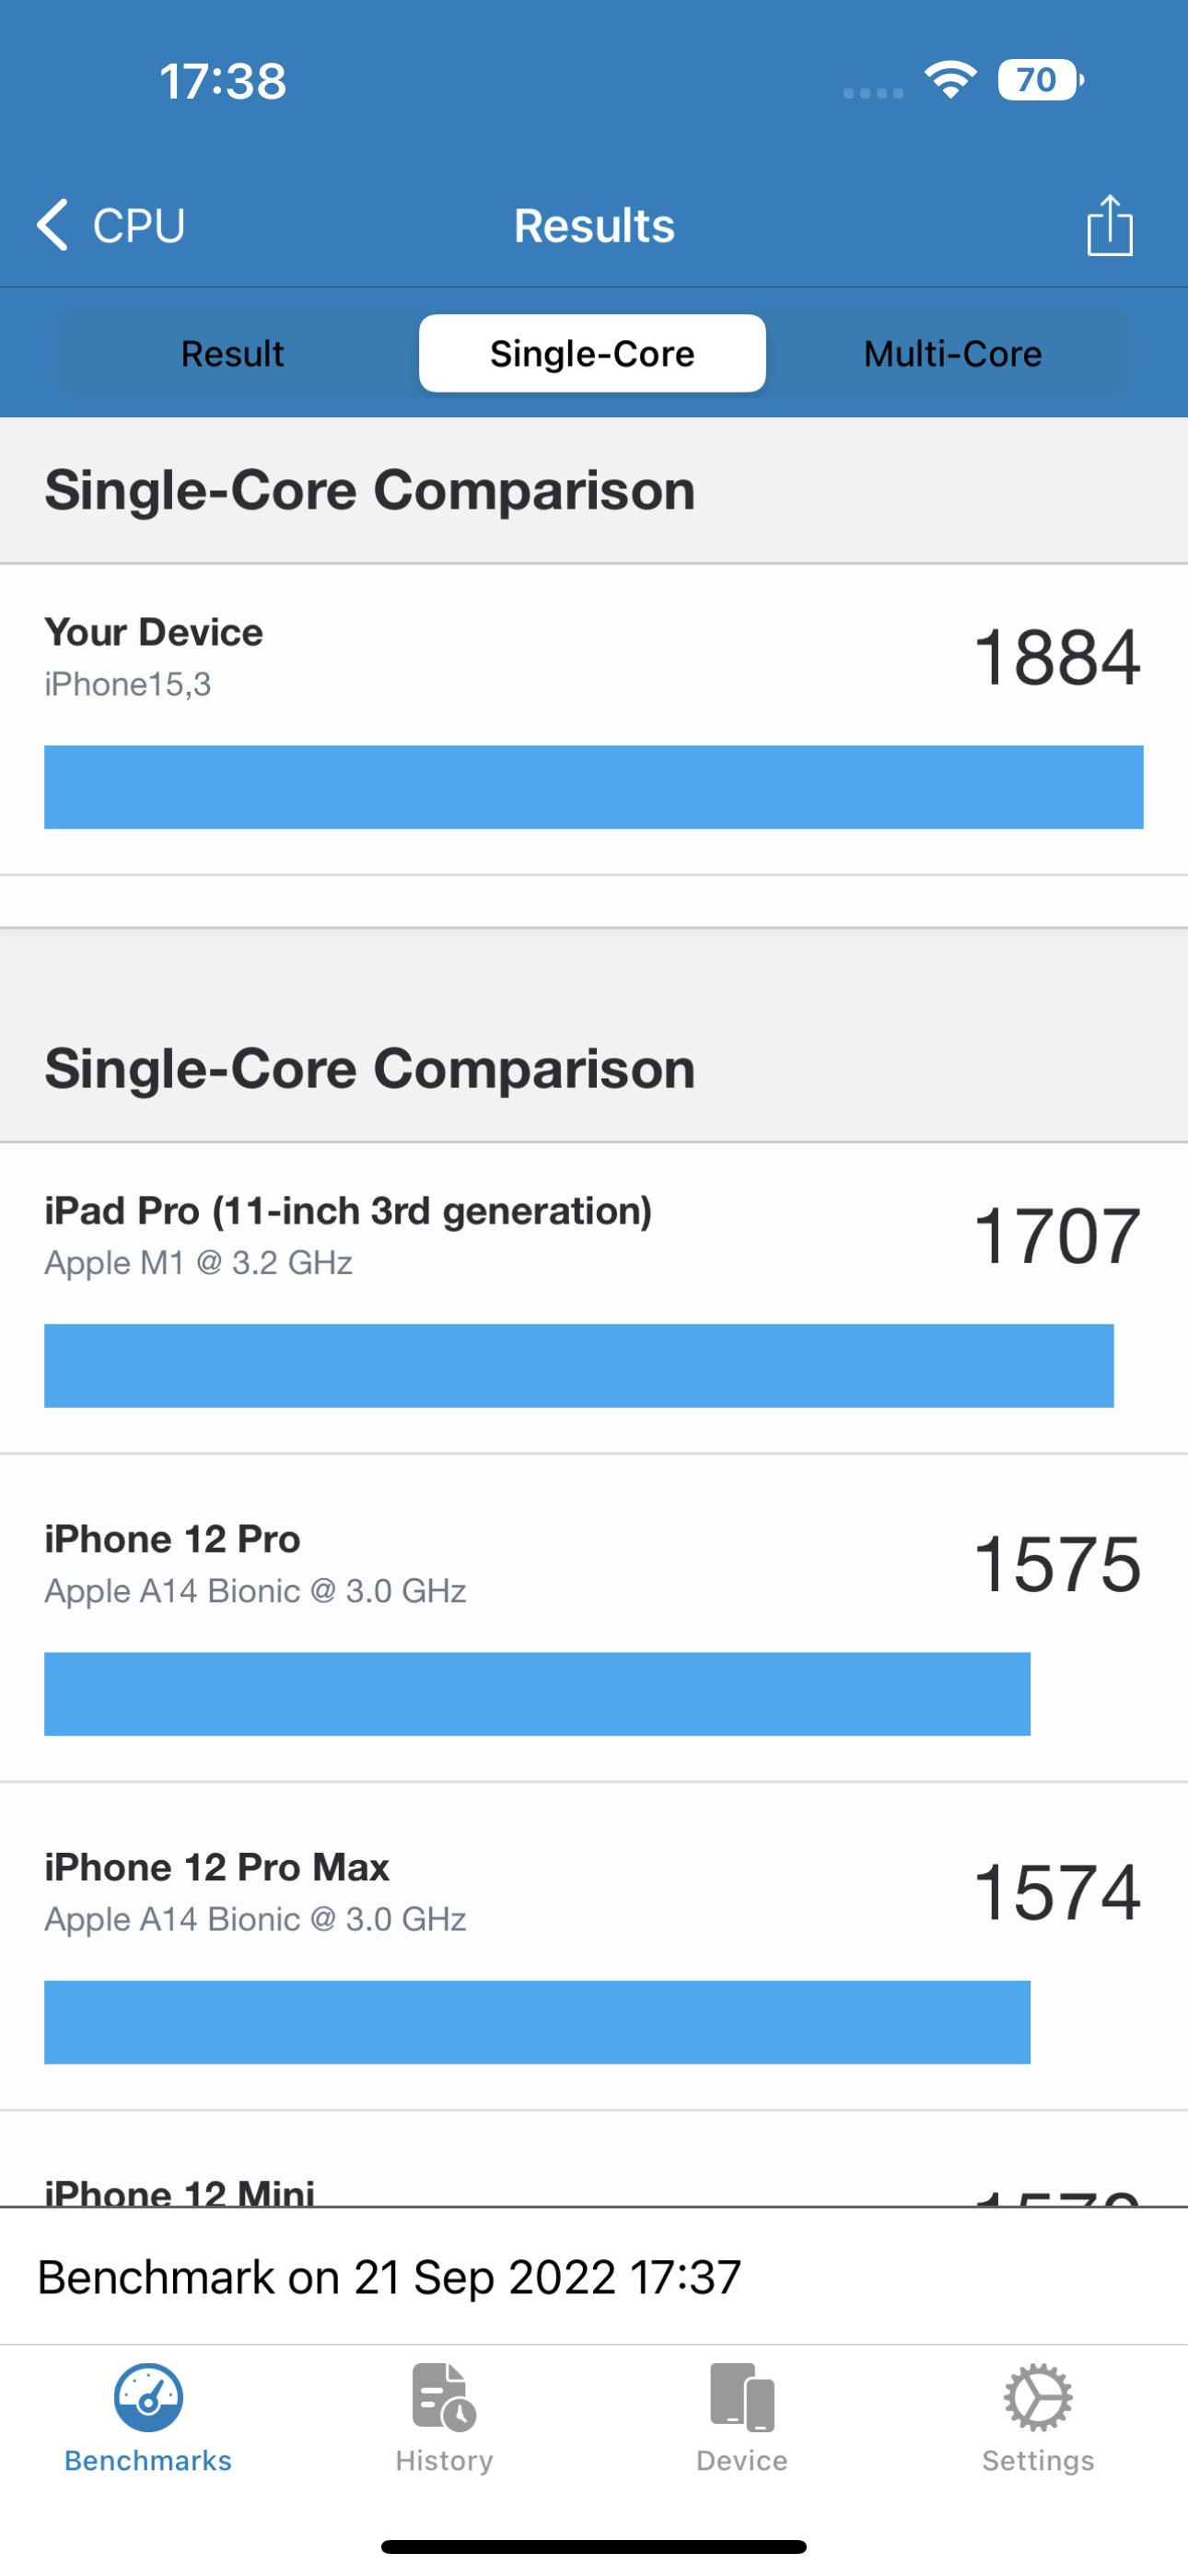
Task: Open the Device tab icon
Action: click(x=742, y=2397)
